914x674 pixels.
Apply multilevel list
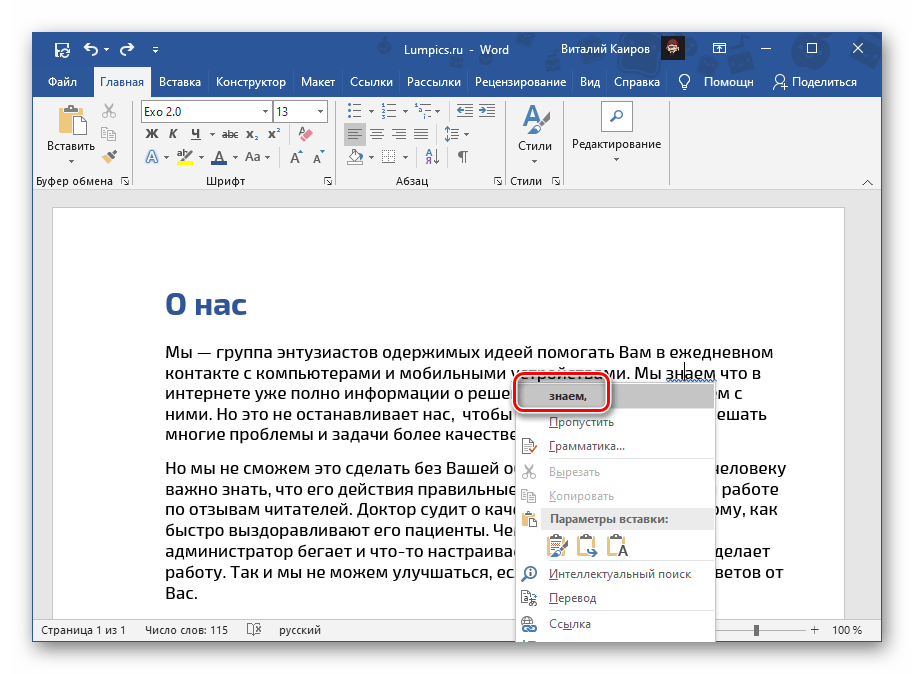click(423, 111)
